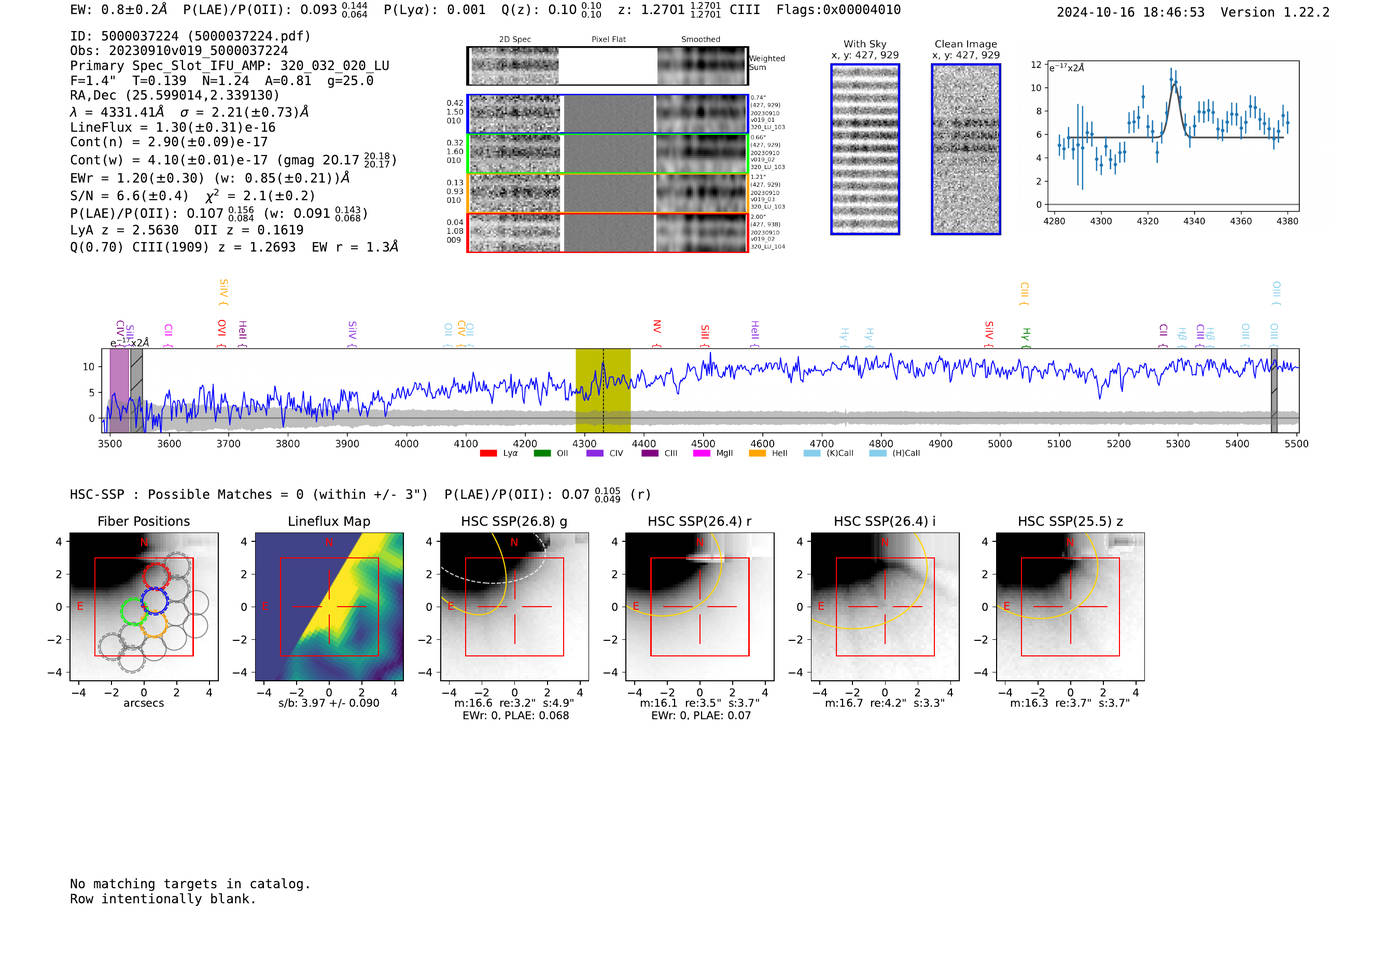
Task: Click "No matching targets in catalog." text
Action: point(190,884)
